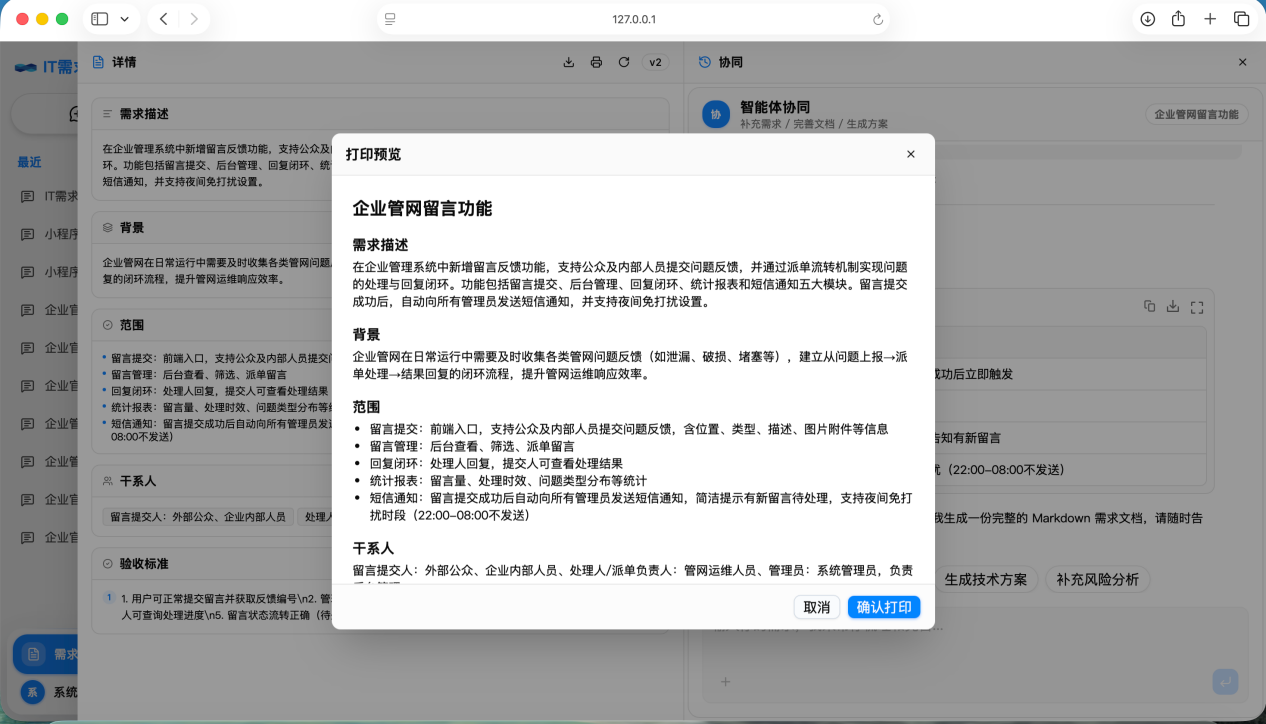
Task: Click the 范围 heading in print preview
Action: coord(366,407)
